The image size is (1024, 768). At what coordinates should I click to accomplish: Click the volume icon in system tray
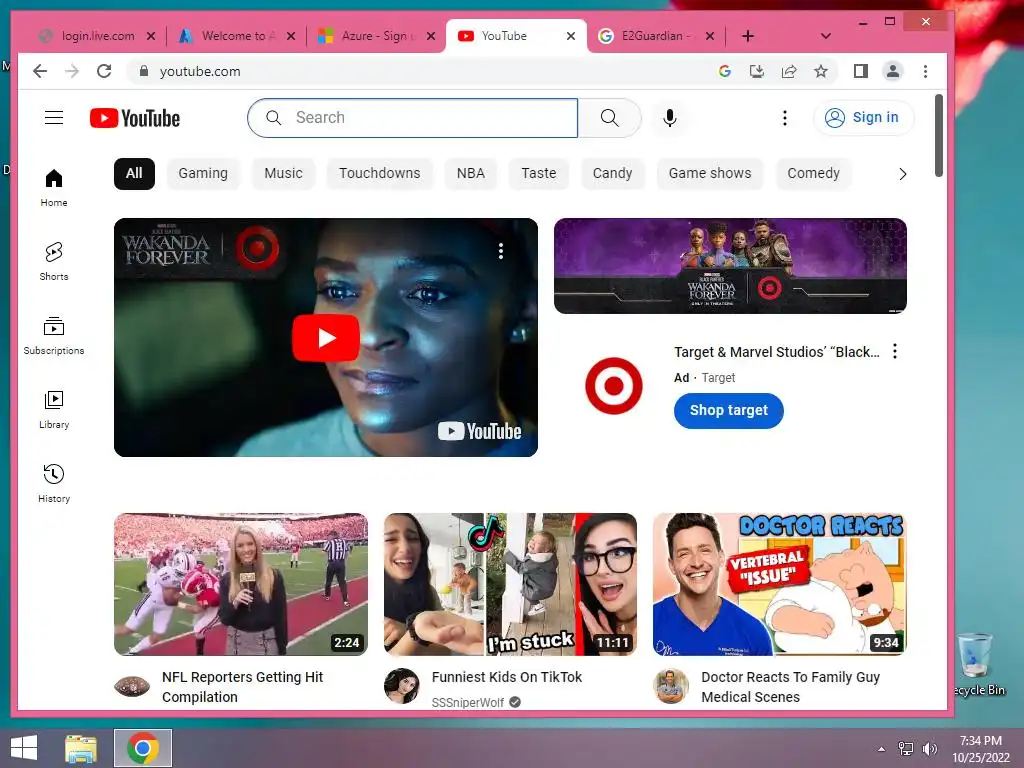pyautogui.click(x=929, y=748)
